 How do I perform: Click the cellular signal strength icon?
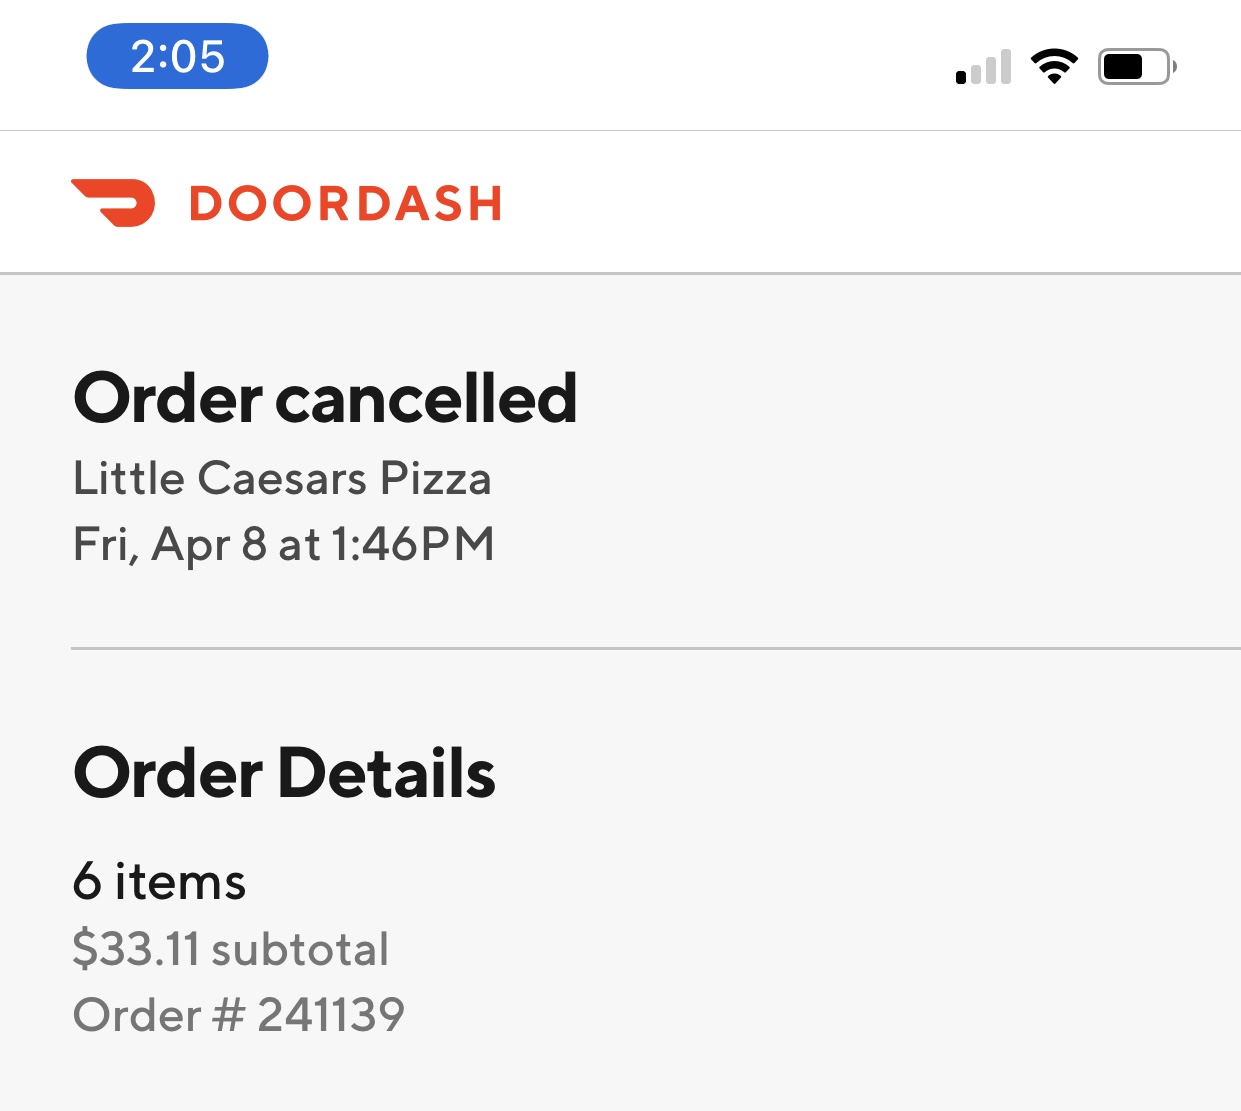click(x=983, y=68)
